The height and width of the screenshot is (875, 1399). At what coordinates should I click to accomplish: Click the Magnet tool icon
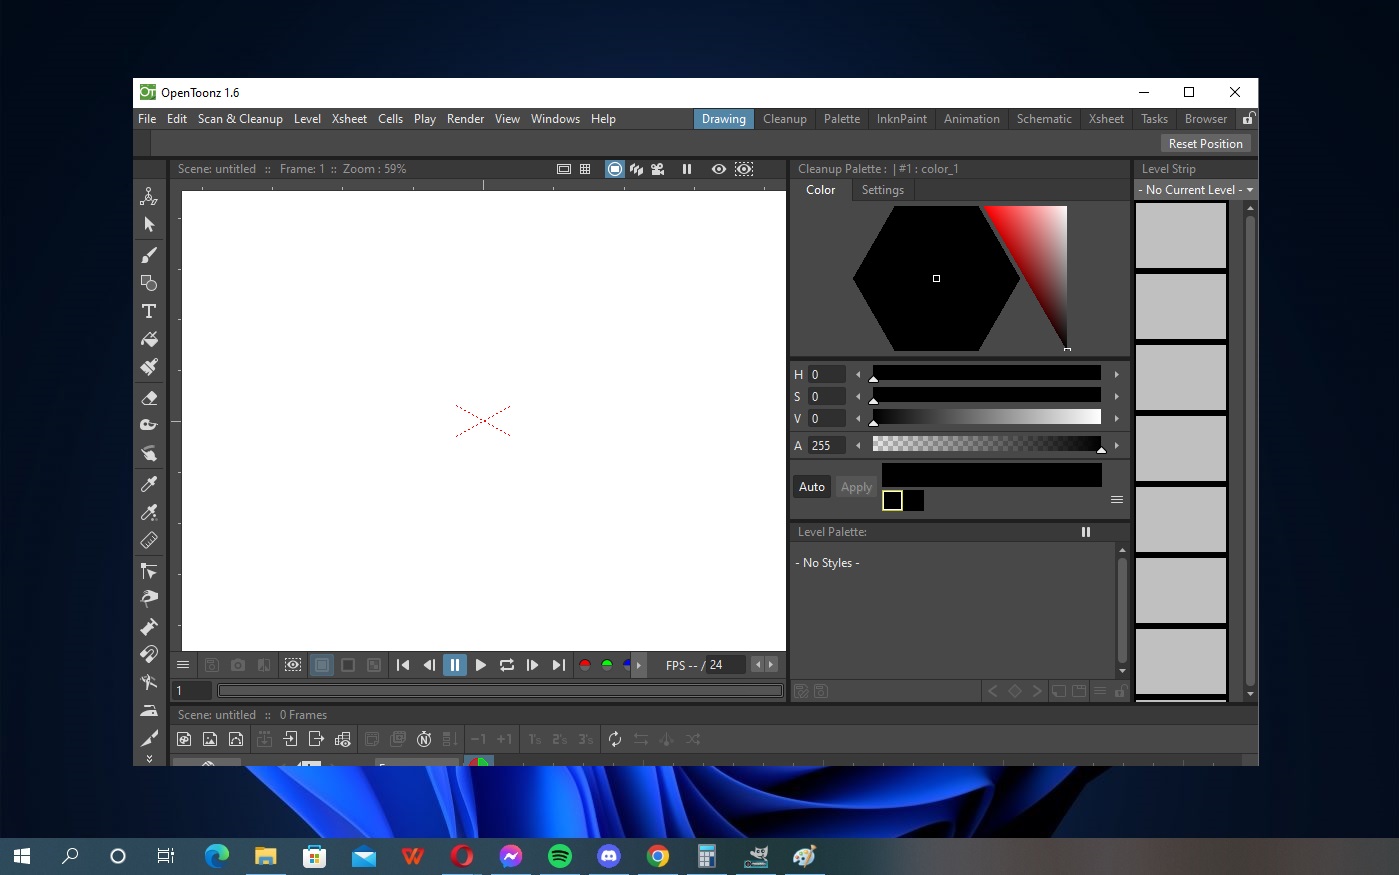pyautogui.click(x=149, y=654)
